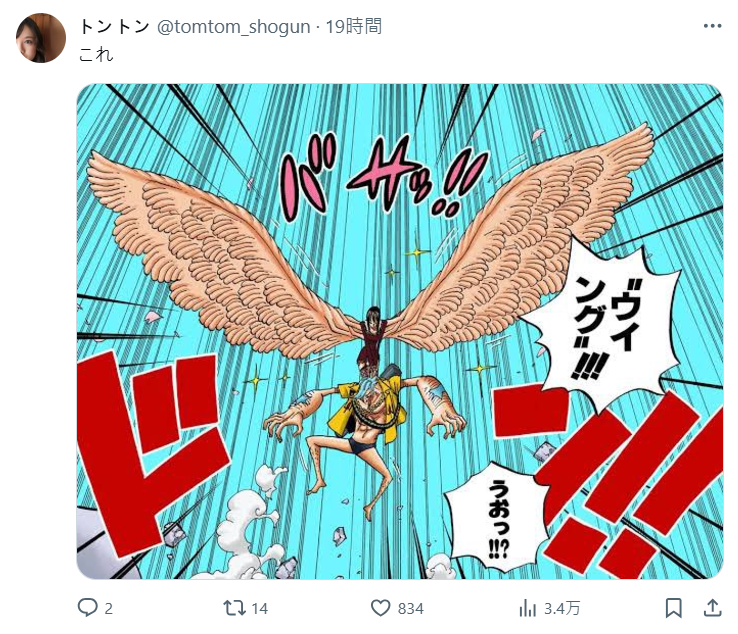This screenshot has height=634, width=738.
Task: Click the like count 834
Action: pyautogui.click(x=410, y=609)
